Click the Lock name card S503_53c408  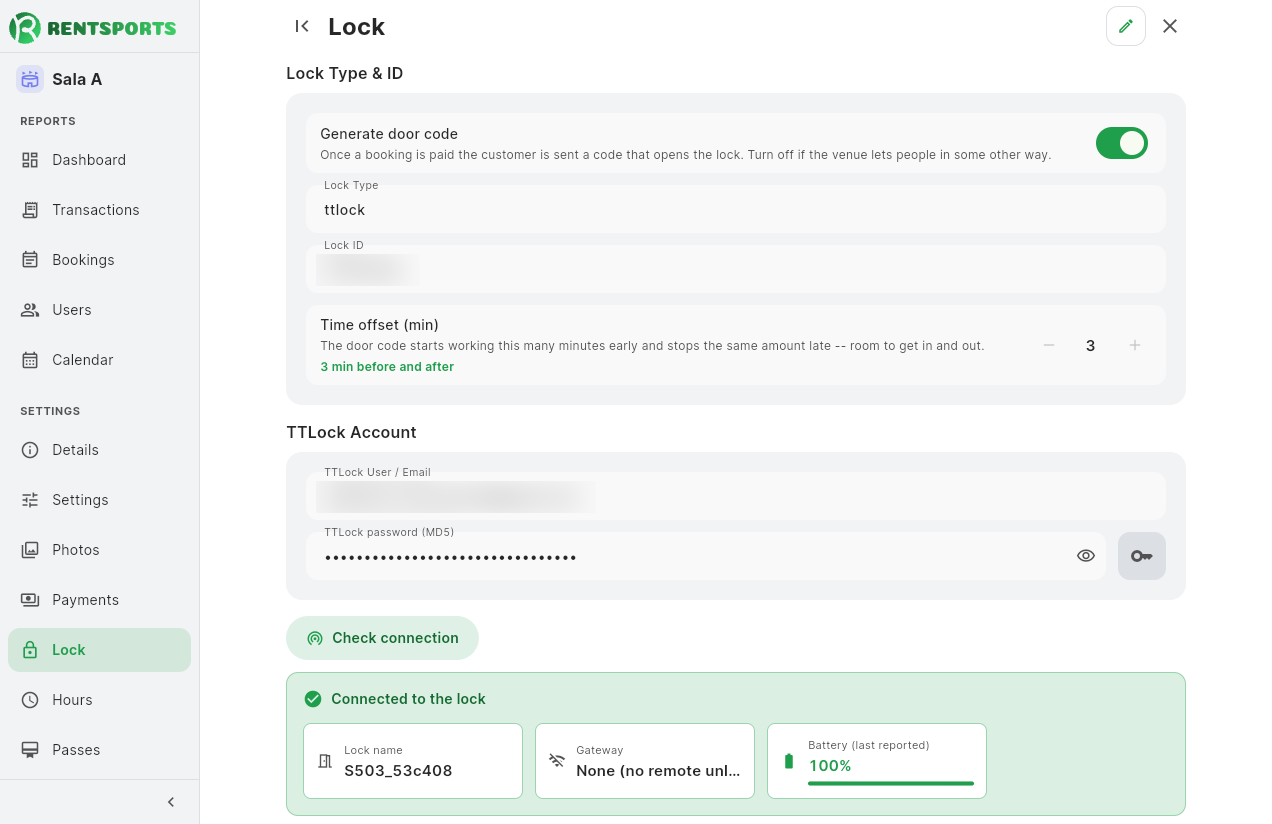(413, 761)
